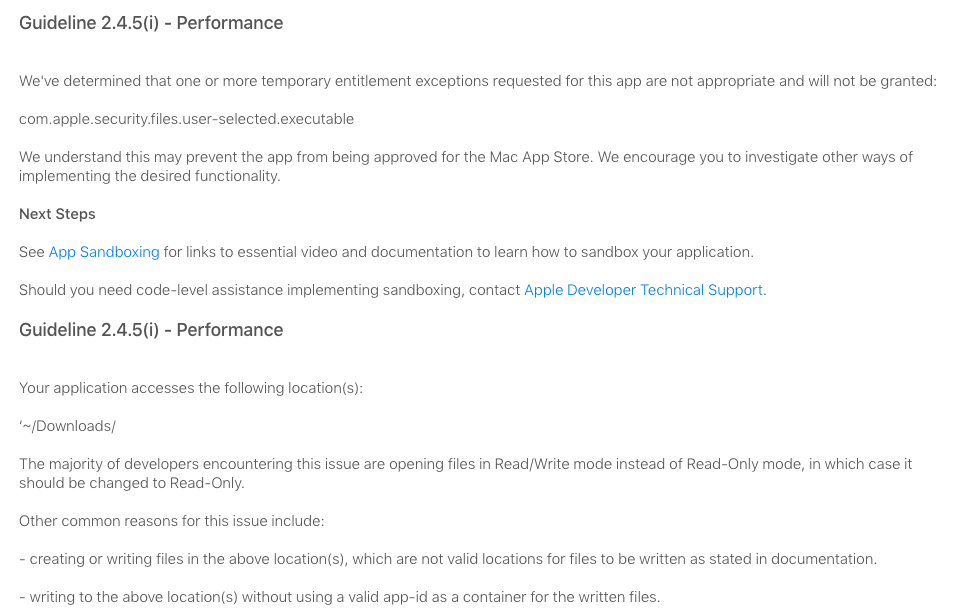
Task: Click the com.apple.security.files.user-selected.executable entitlement text
Action: [187, 119]
